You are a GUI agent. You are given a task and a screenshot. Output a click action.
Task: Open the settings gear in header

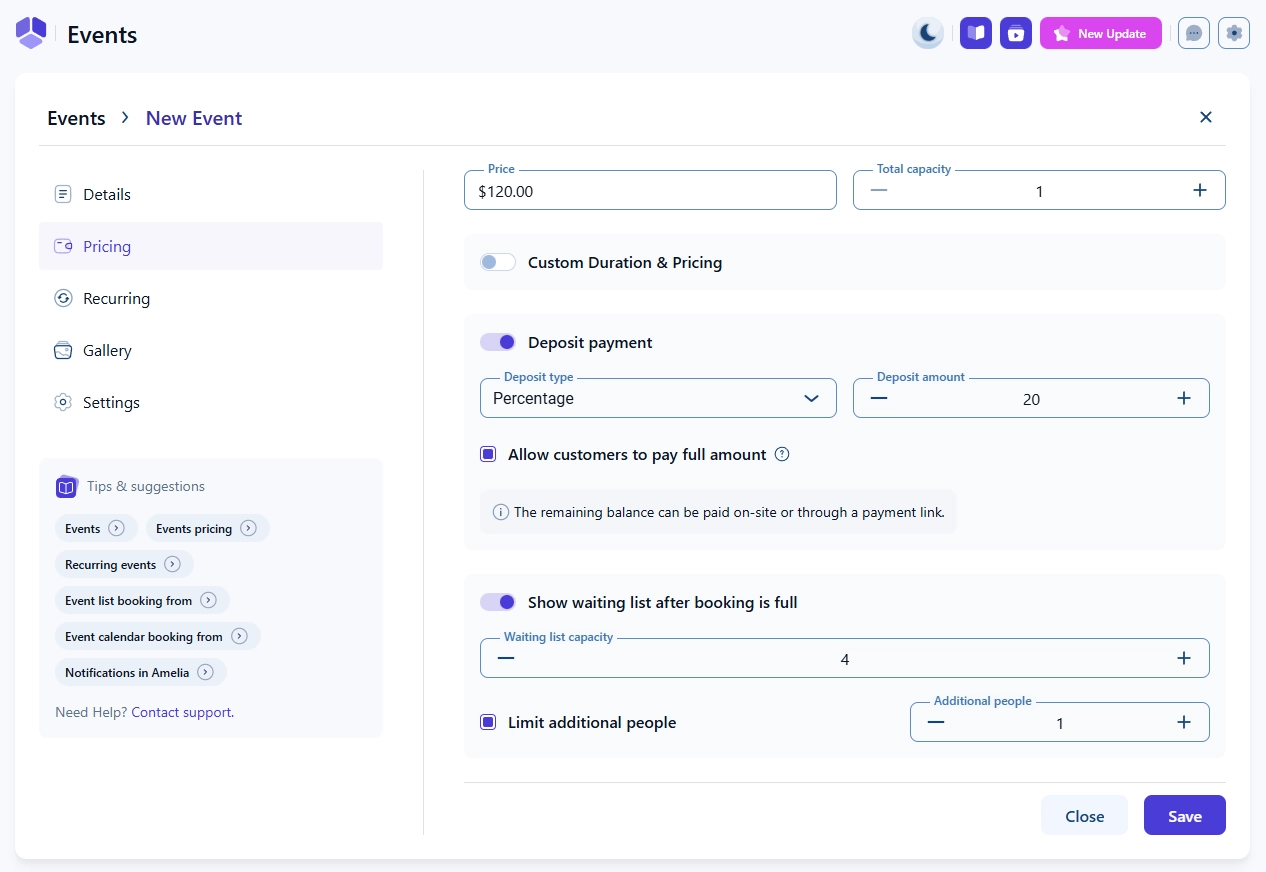tap(1234, 33)
